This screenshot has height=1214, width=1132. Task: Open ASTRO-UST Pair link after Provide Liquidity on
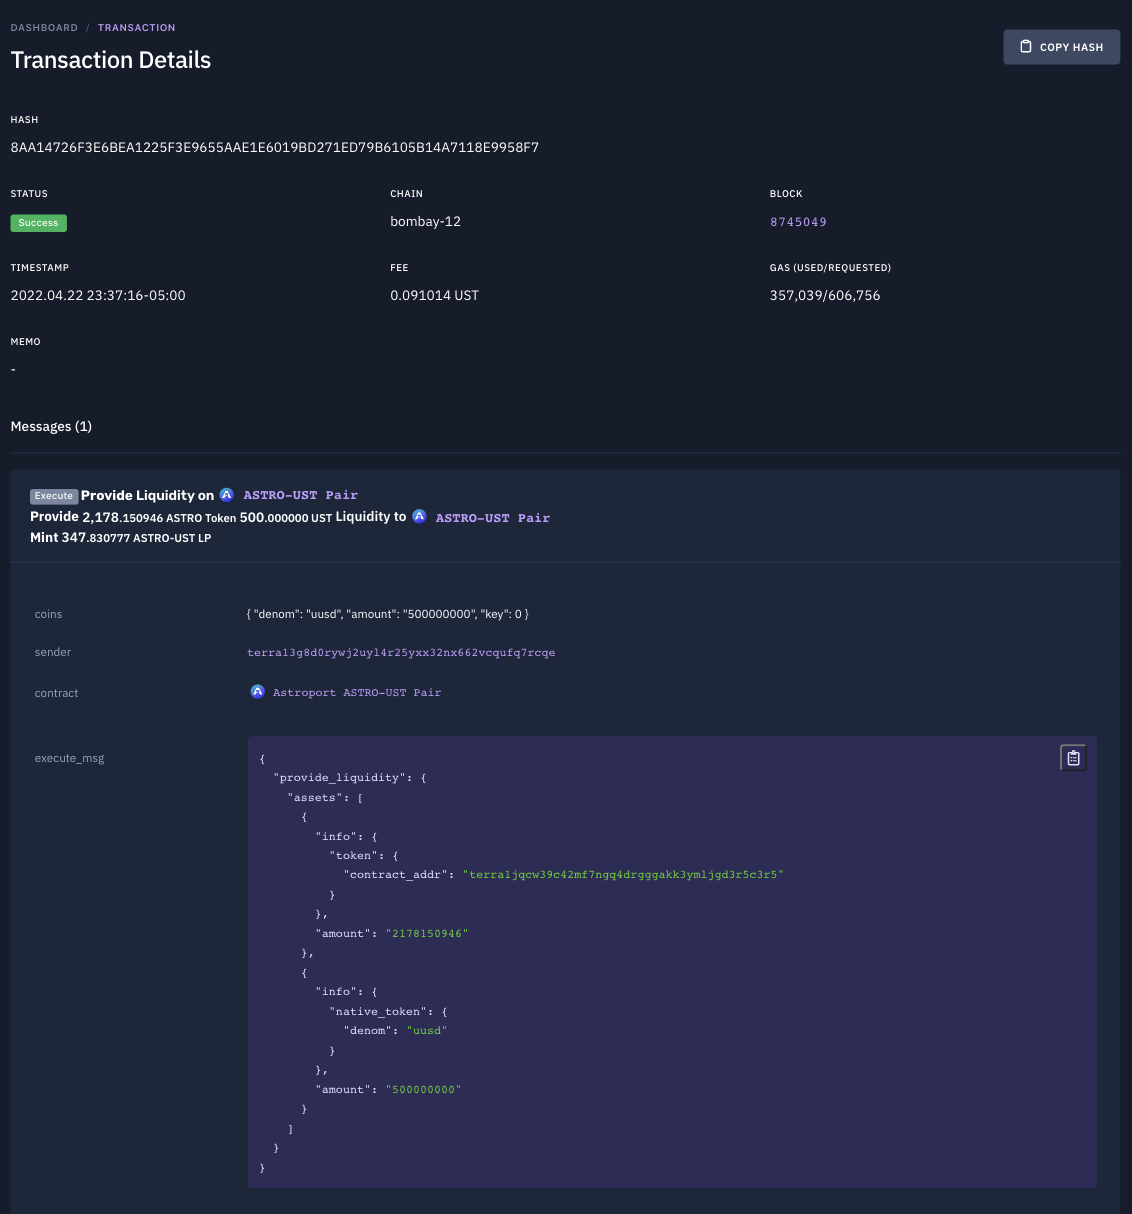[x=300, y=495]
